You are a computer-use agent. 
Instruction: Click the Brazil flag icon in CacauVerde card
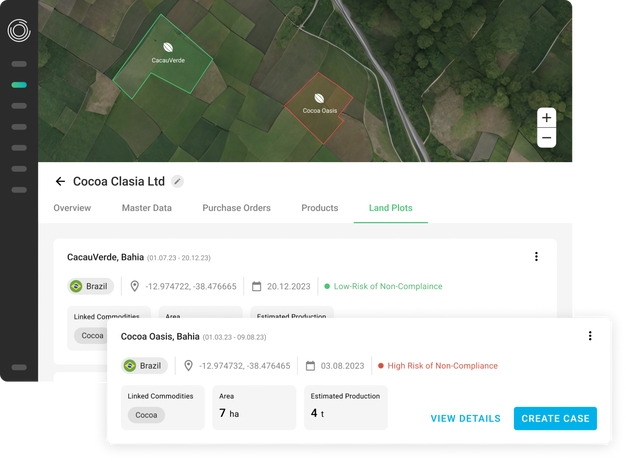coord(76,286)
